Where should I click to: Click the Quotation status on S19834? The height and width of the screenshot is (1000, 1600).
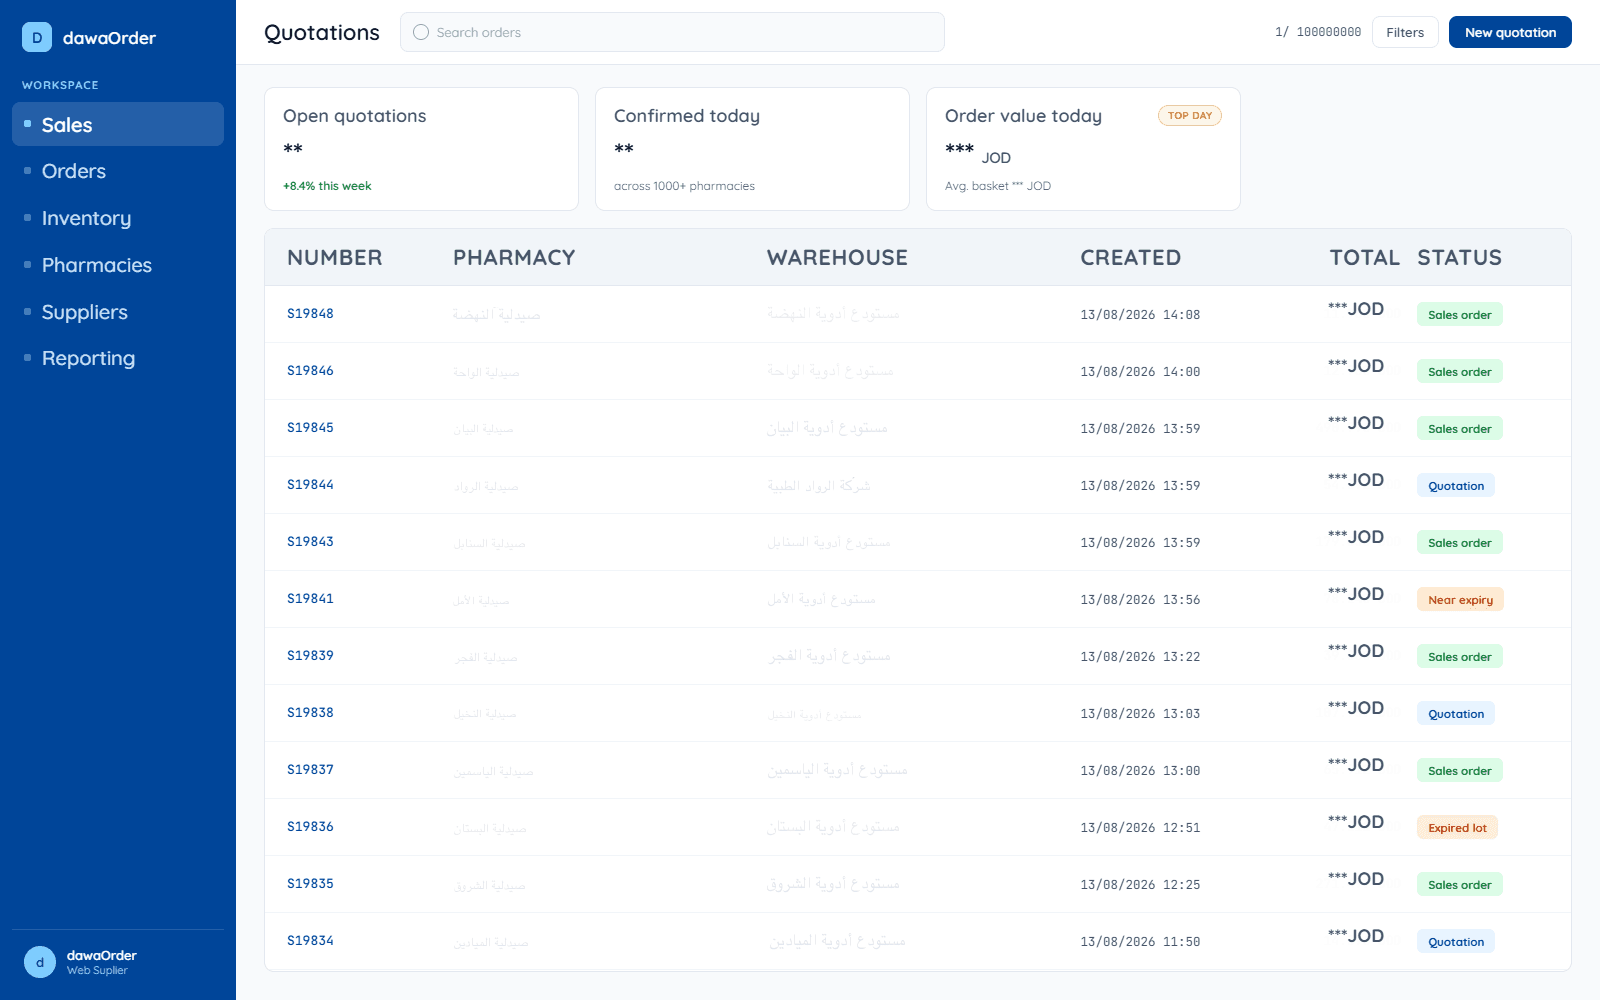1456,942
